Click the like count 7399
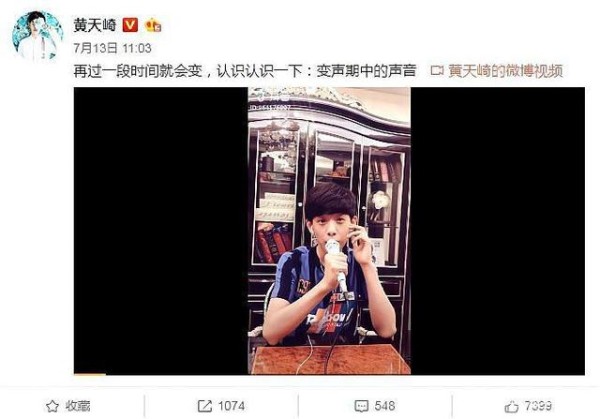Viewport: 600px width, 419px height. (x=538, y=406)
